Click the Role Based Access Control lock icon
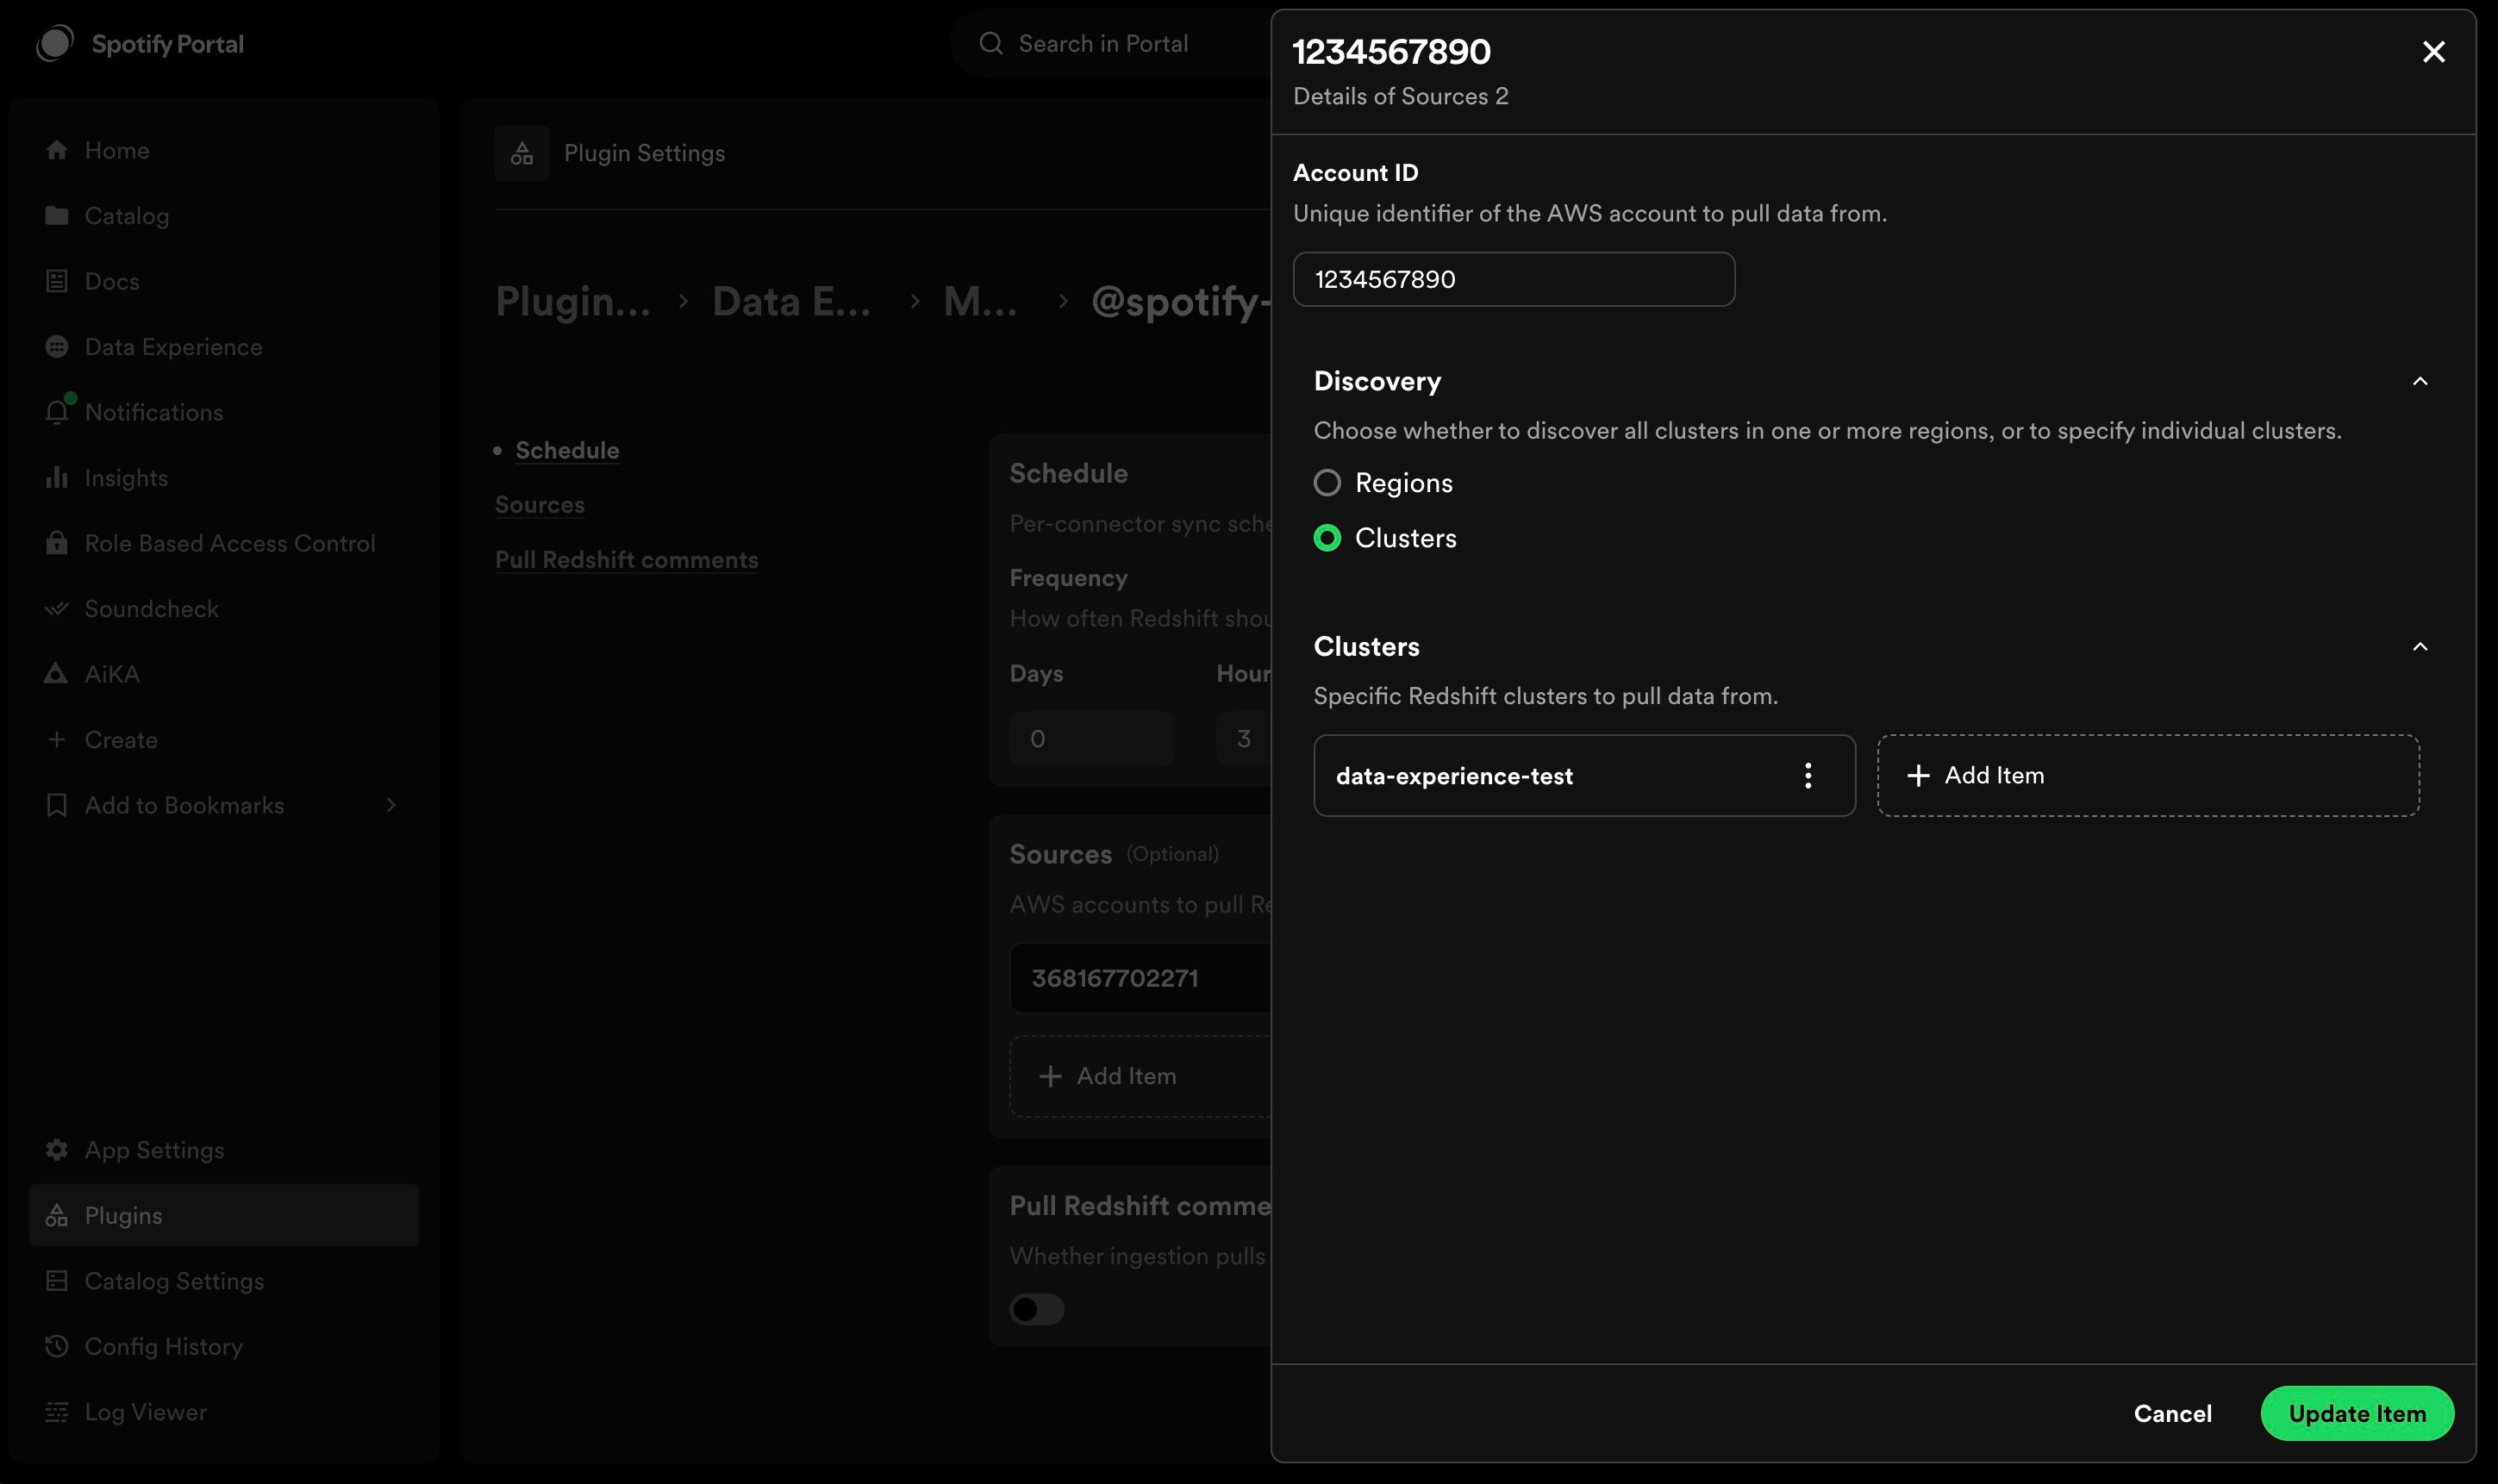 point(57,543)
